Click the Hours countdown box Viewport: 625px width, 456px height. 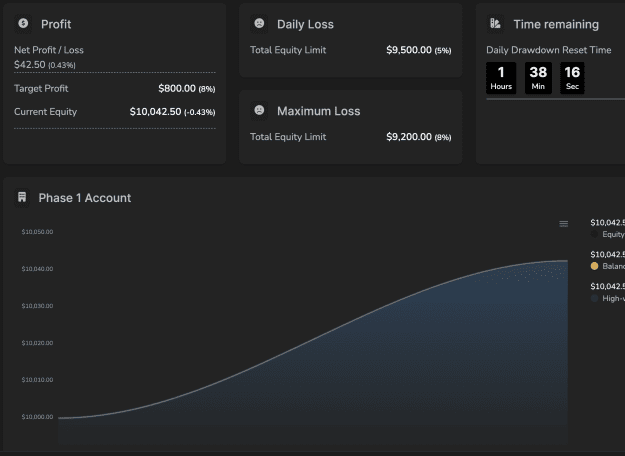(501, 78)
